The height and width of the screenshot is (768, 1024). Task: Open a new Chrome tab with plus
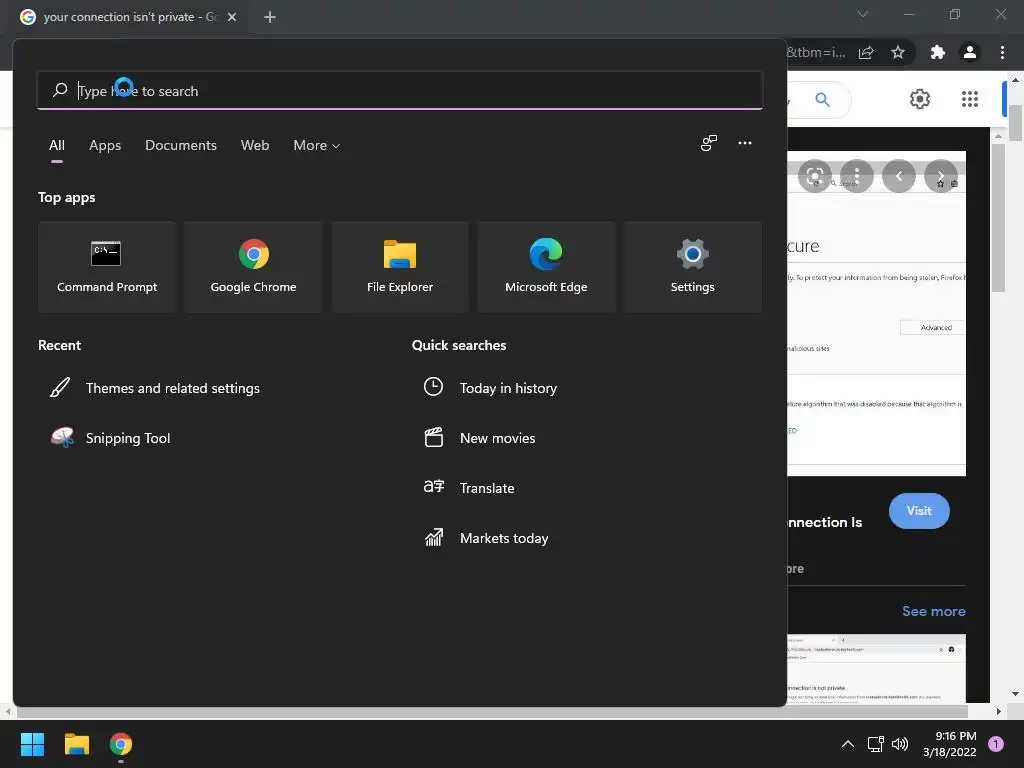point(270,17)
